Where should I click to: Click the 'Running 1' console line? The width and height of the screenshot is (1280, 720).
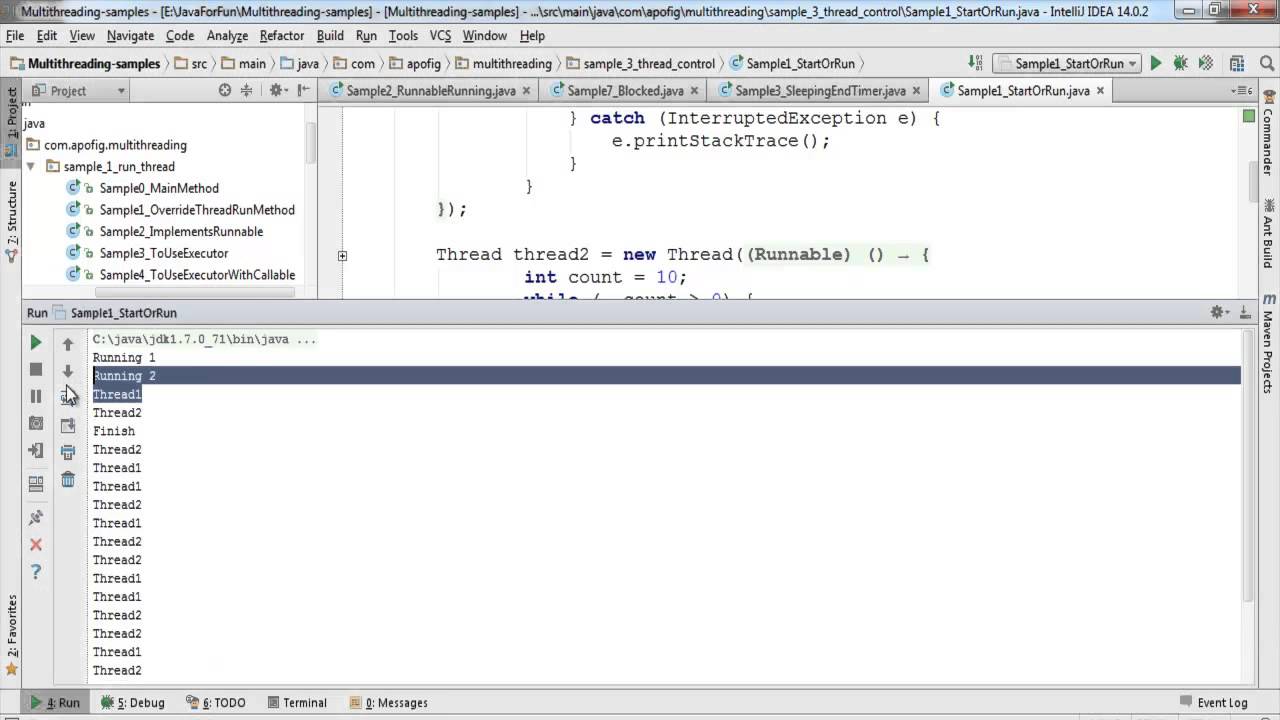124,357
